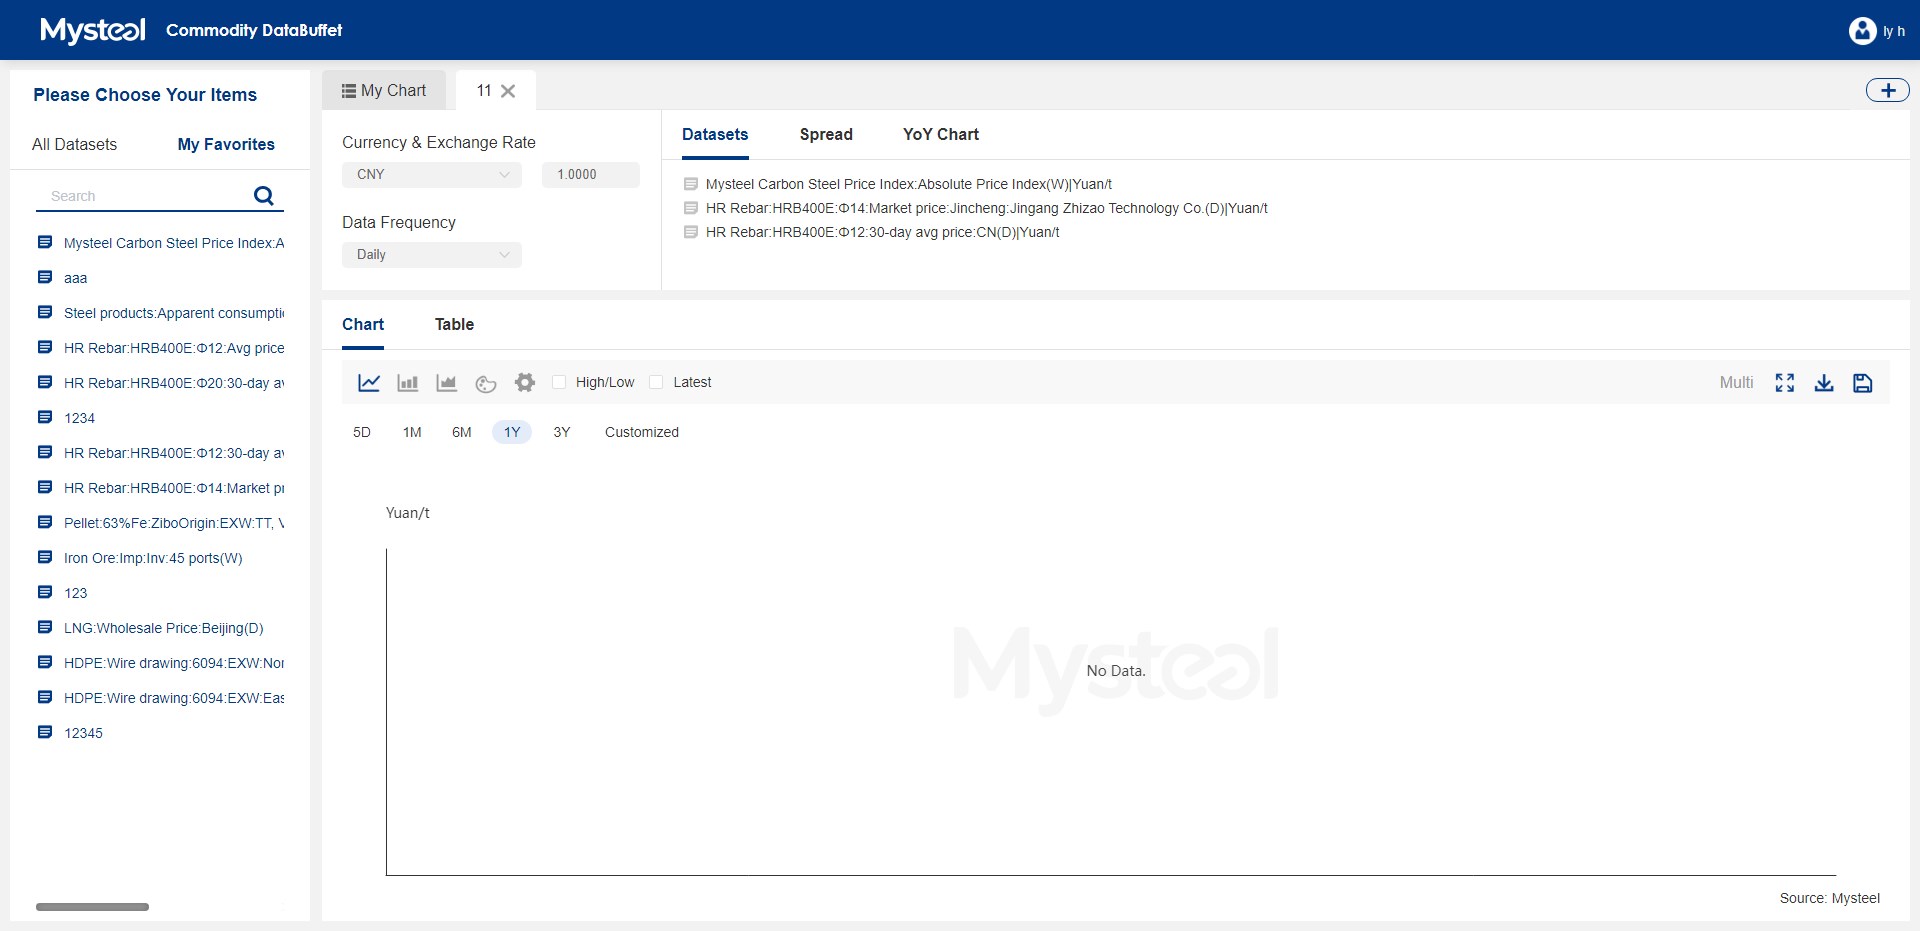
Task: Enable the High/Low checkbox
Action: pos(559,382)
